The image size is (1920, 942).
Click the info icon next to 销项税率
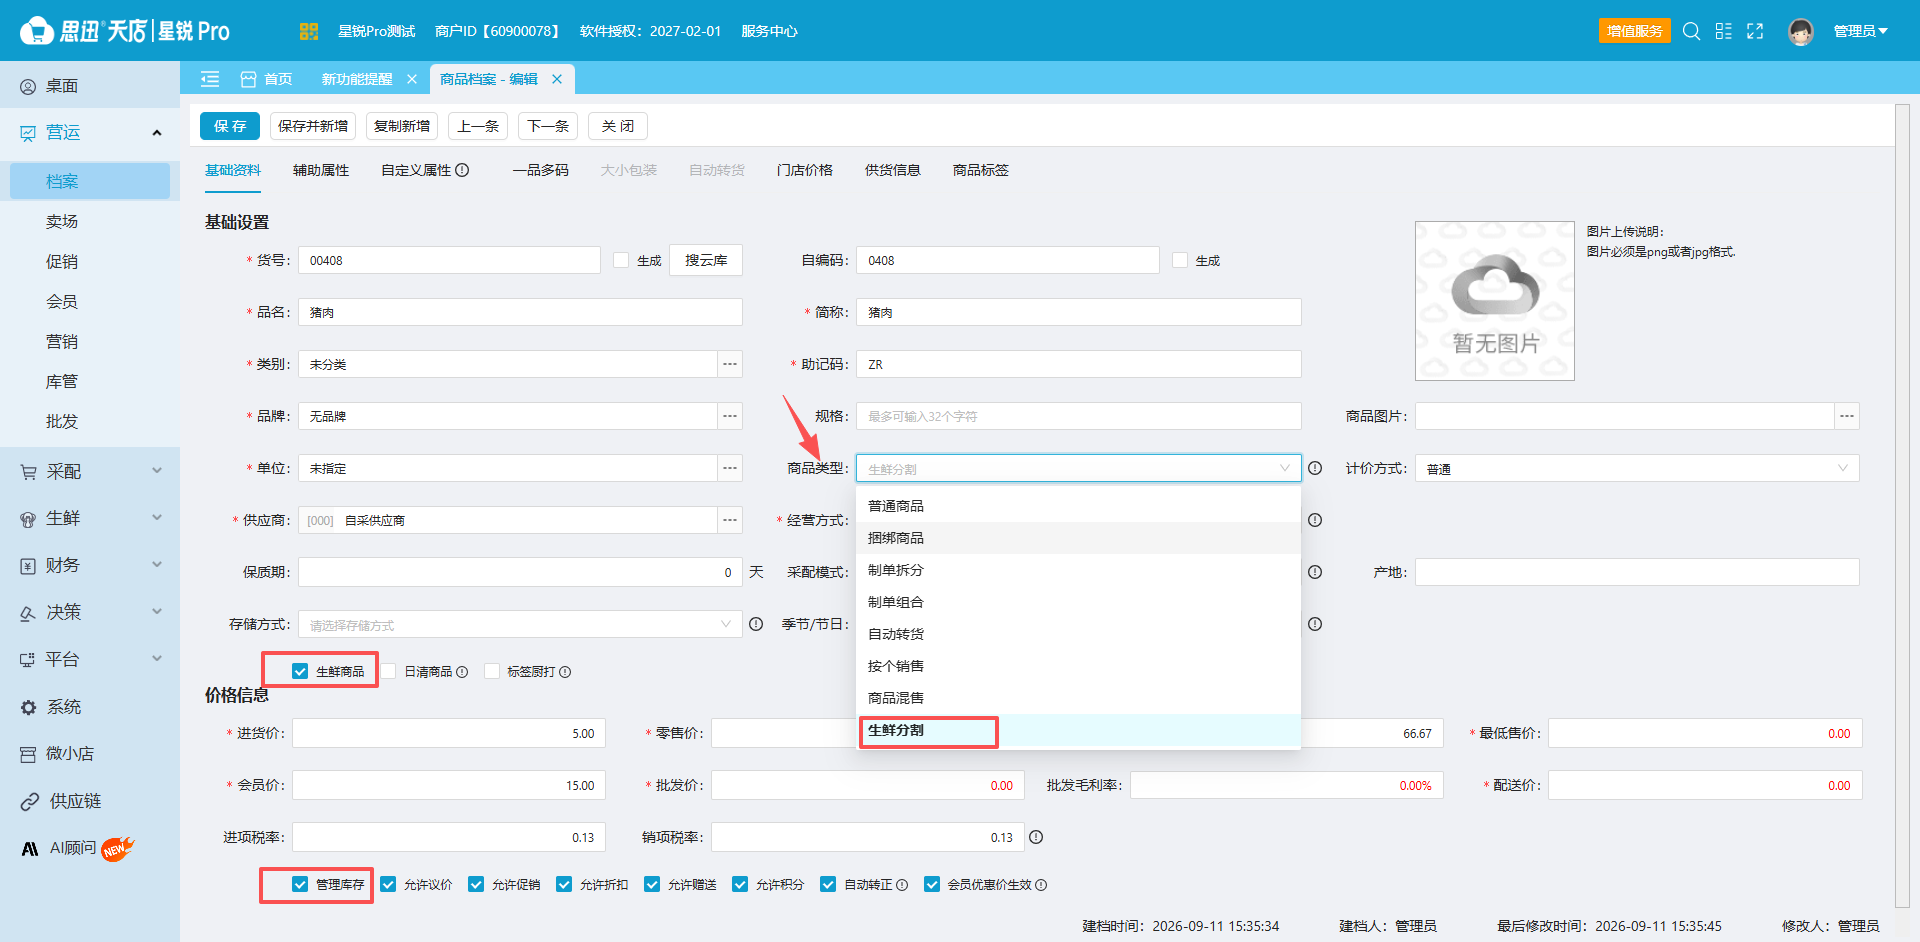coord(1036,837)
